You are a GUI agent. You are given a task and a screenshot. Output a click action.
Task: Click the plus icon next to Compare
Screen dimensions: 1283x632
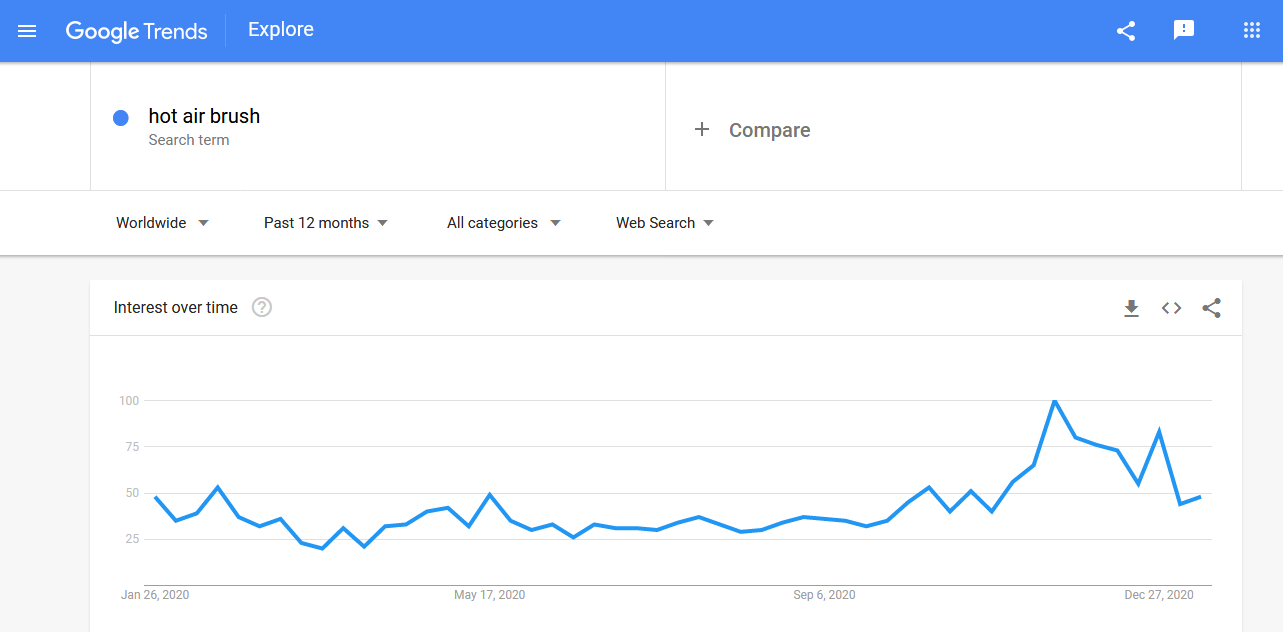tap(702, 129)
